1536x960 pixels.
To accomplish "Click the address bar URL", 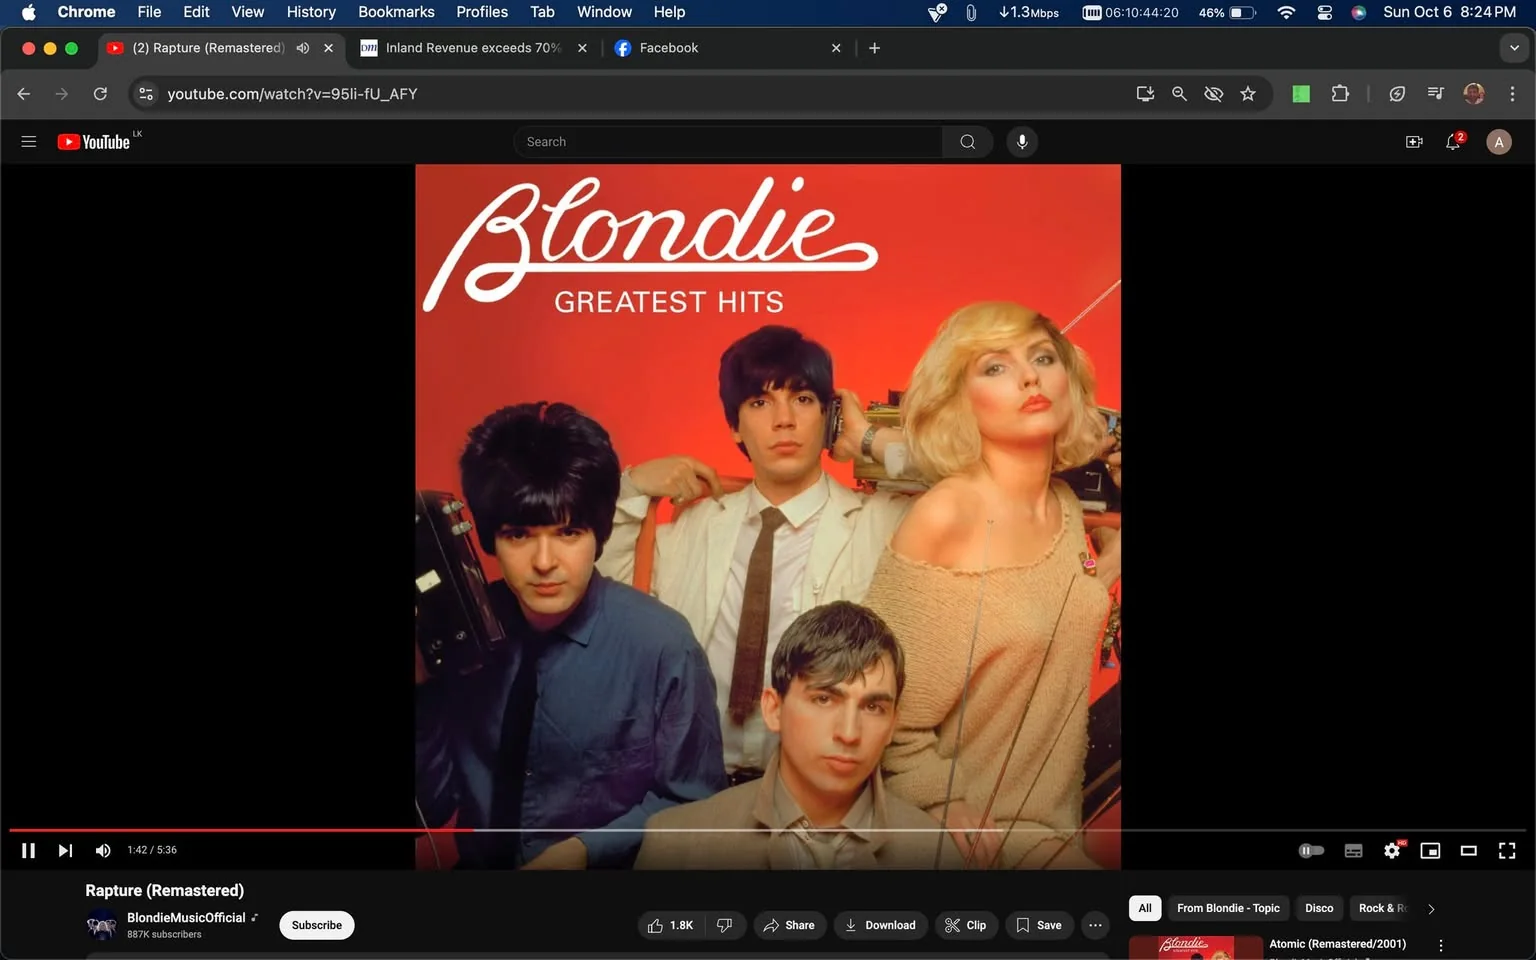I will [292, 94].
